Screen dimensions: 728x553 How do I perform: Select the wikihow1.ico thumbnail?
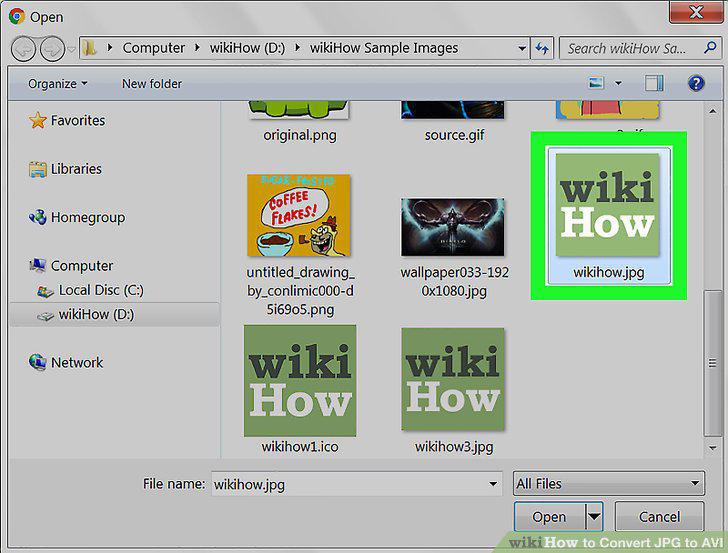coord(300,381)
